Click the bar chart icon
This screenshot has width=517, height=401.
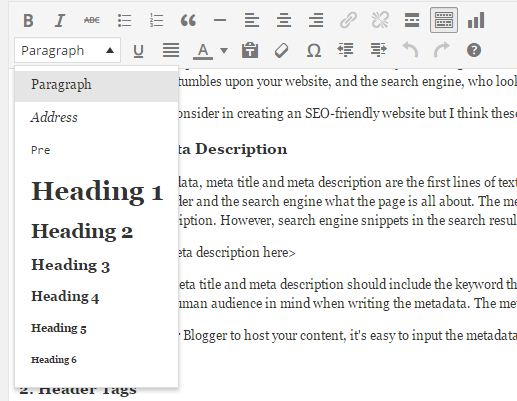476,21
